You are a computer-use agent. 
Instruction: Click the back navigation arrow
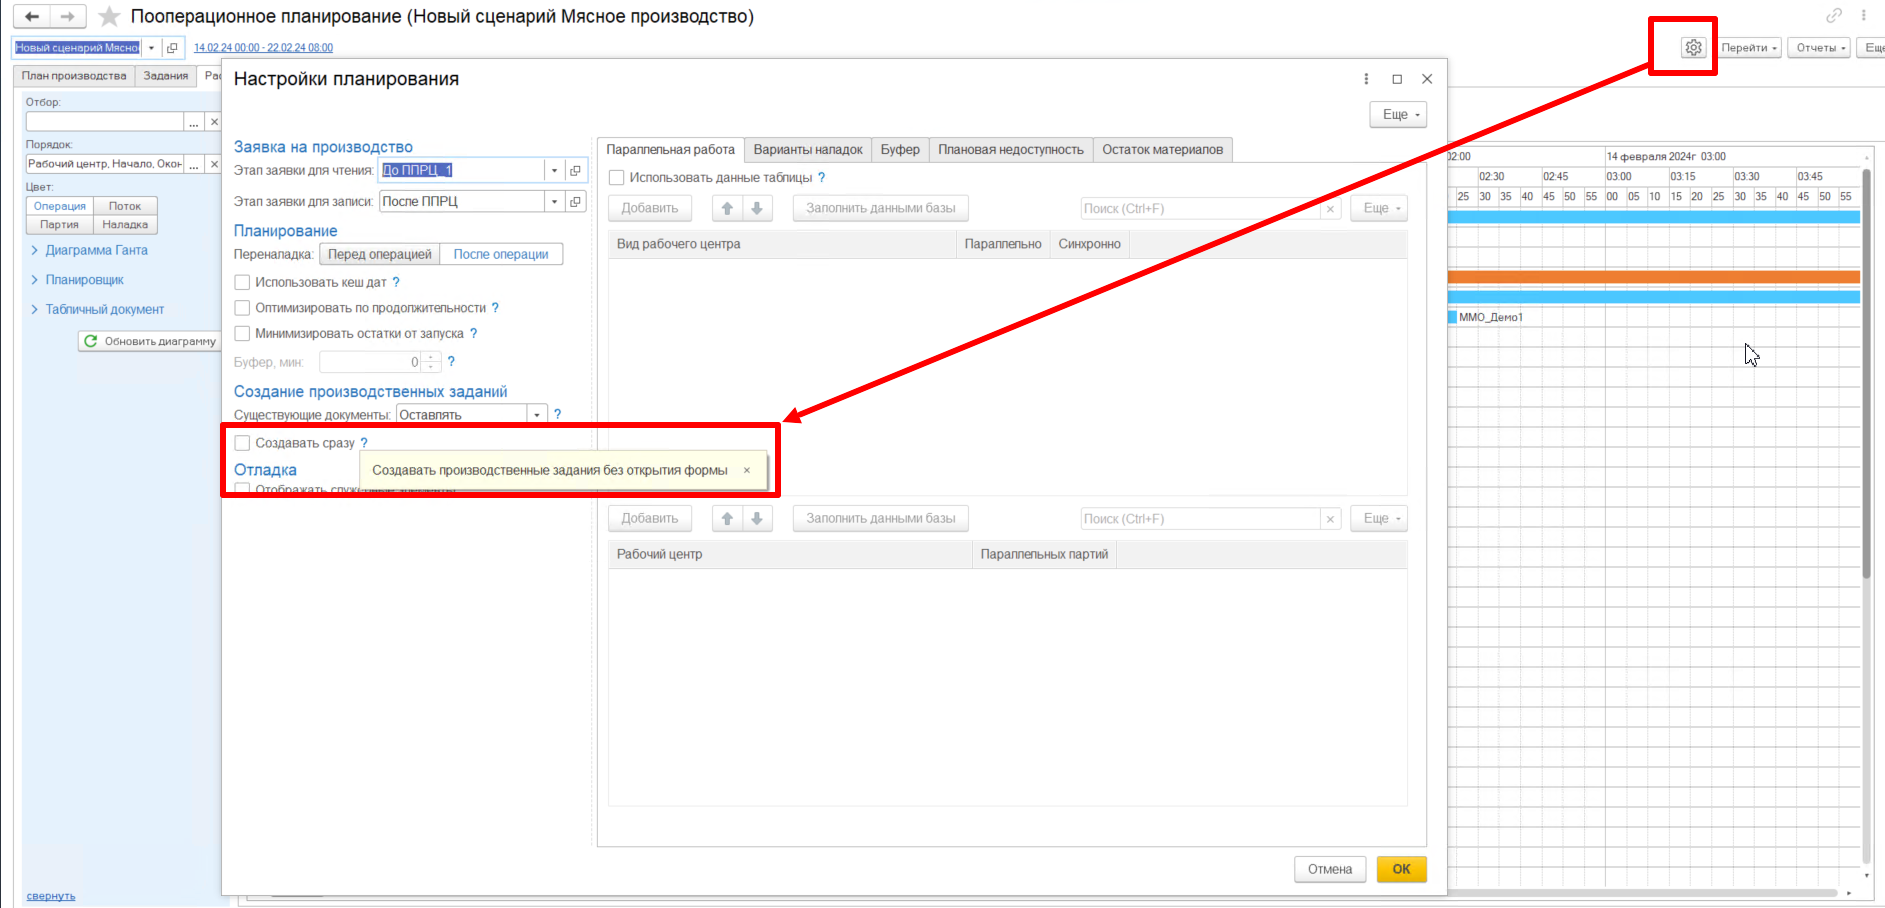tap(32, 17)
